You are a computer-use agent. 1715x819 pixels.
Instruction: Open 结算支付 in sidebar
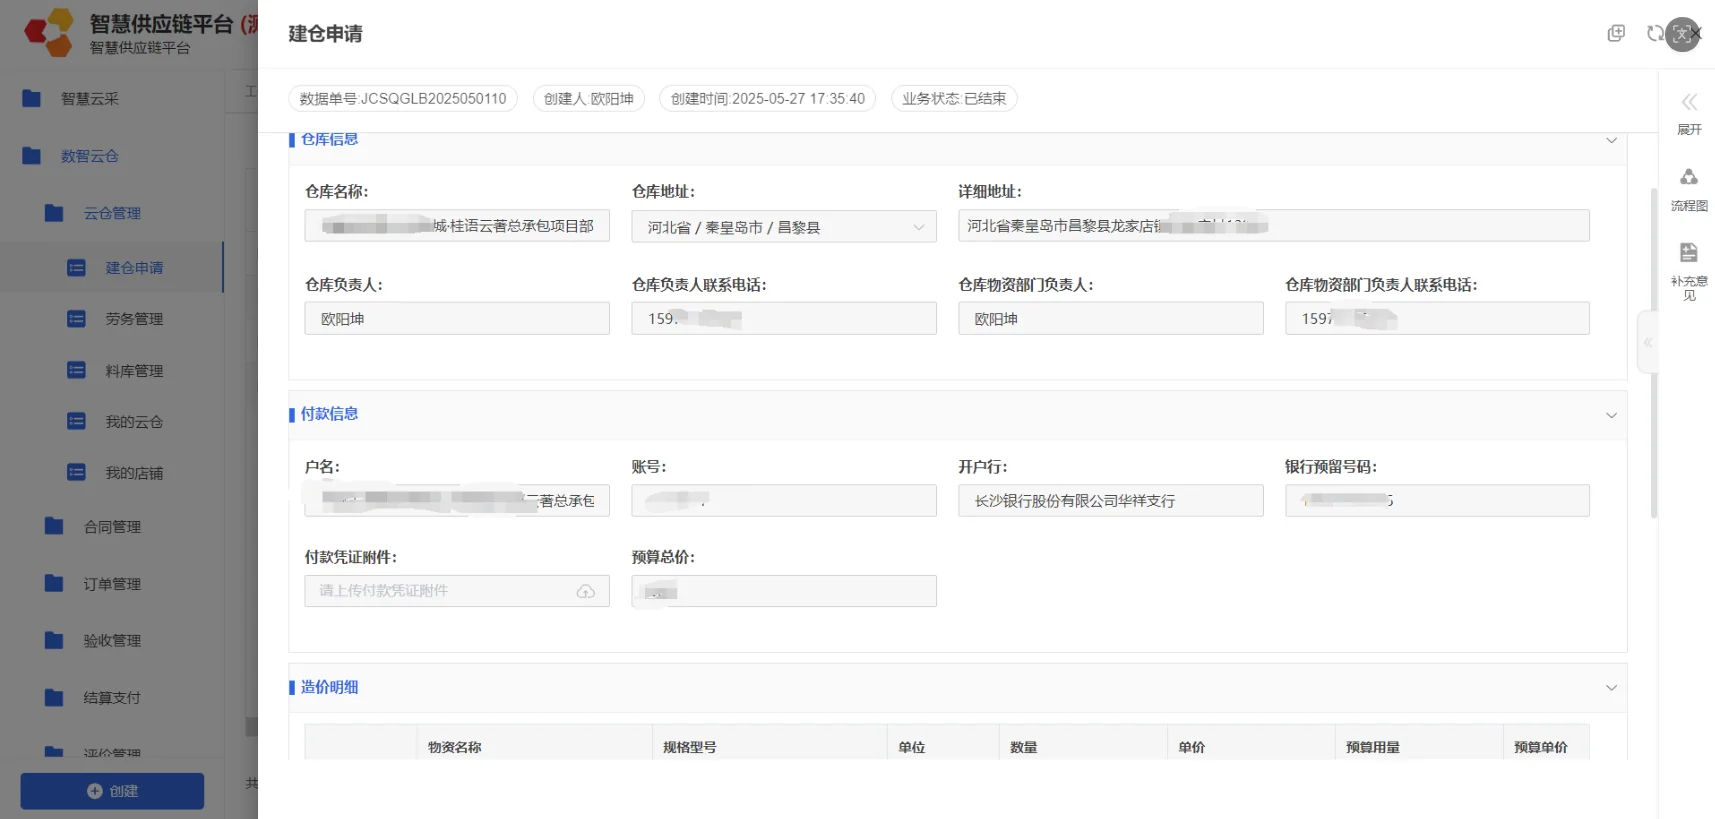pos(112,698)
